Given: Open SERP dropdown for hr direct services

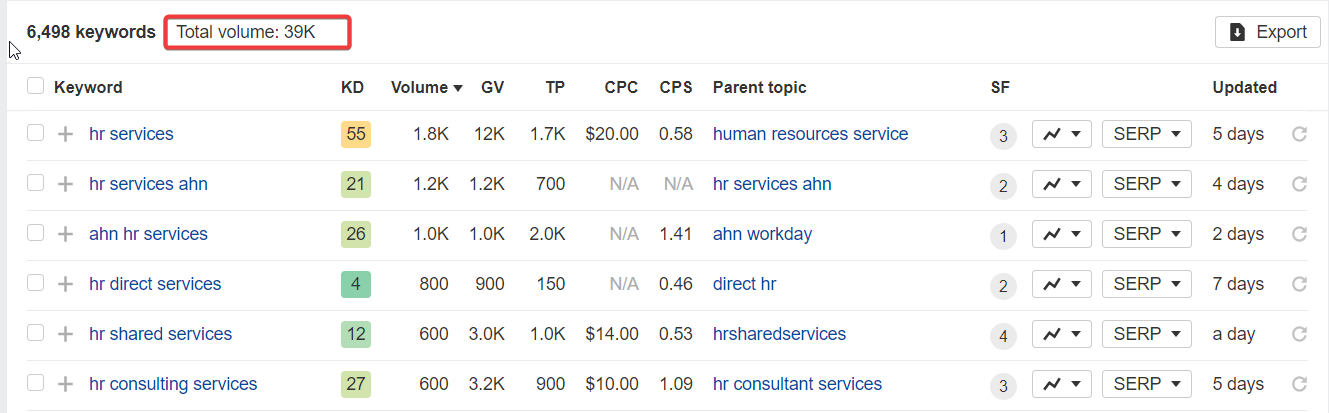Looking at the screenshot, I should point(1147,284).
